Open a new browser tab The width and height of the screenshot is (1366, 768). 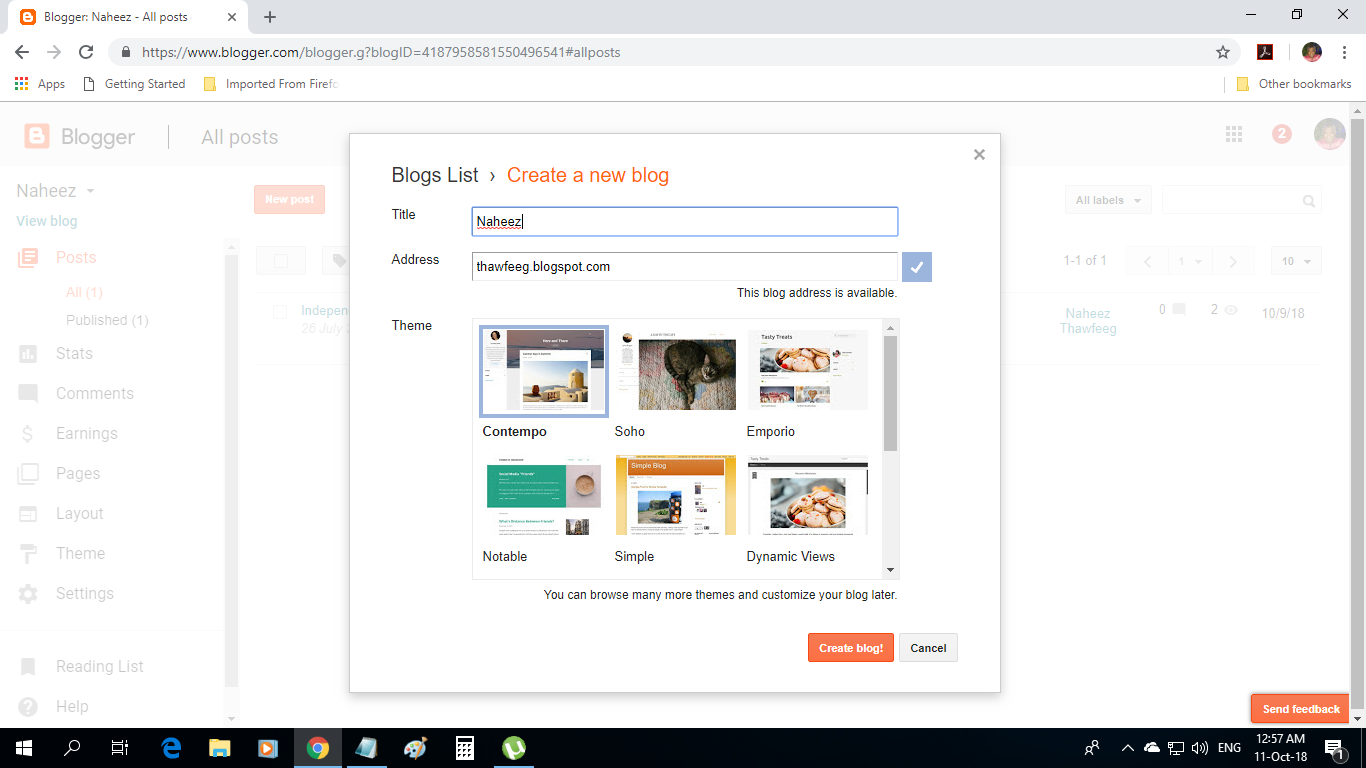tap(270, 17)
